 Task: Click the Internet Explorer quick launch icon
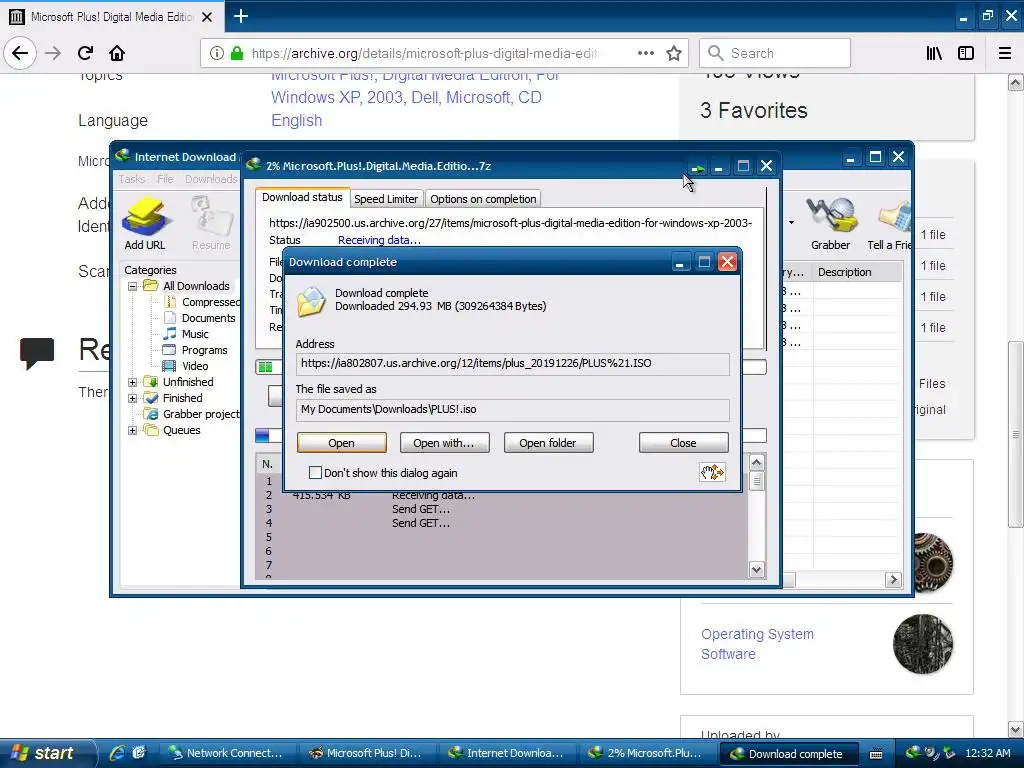[117, 753]
